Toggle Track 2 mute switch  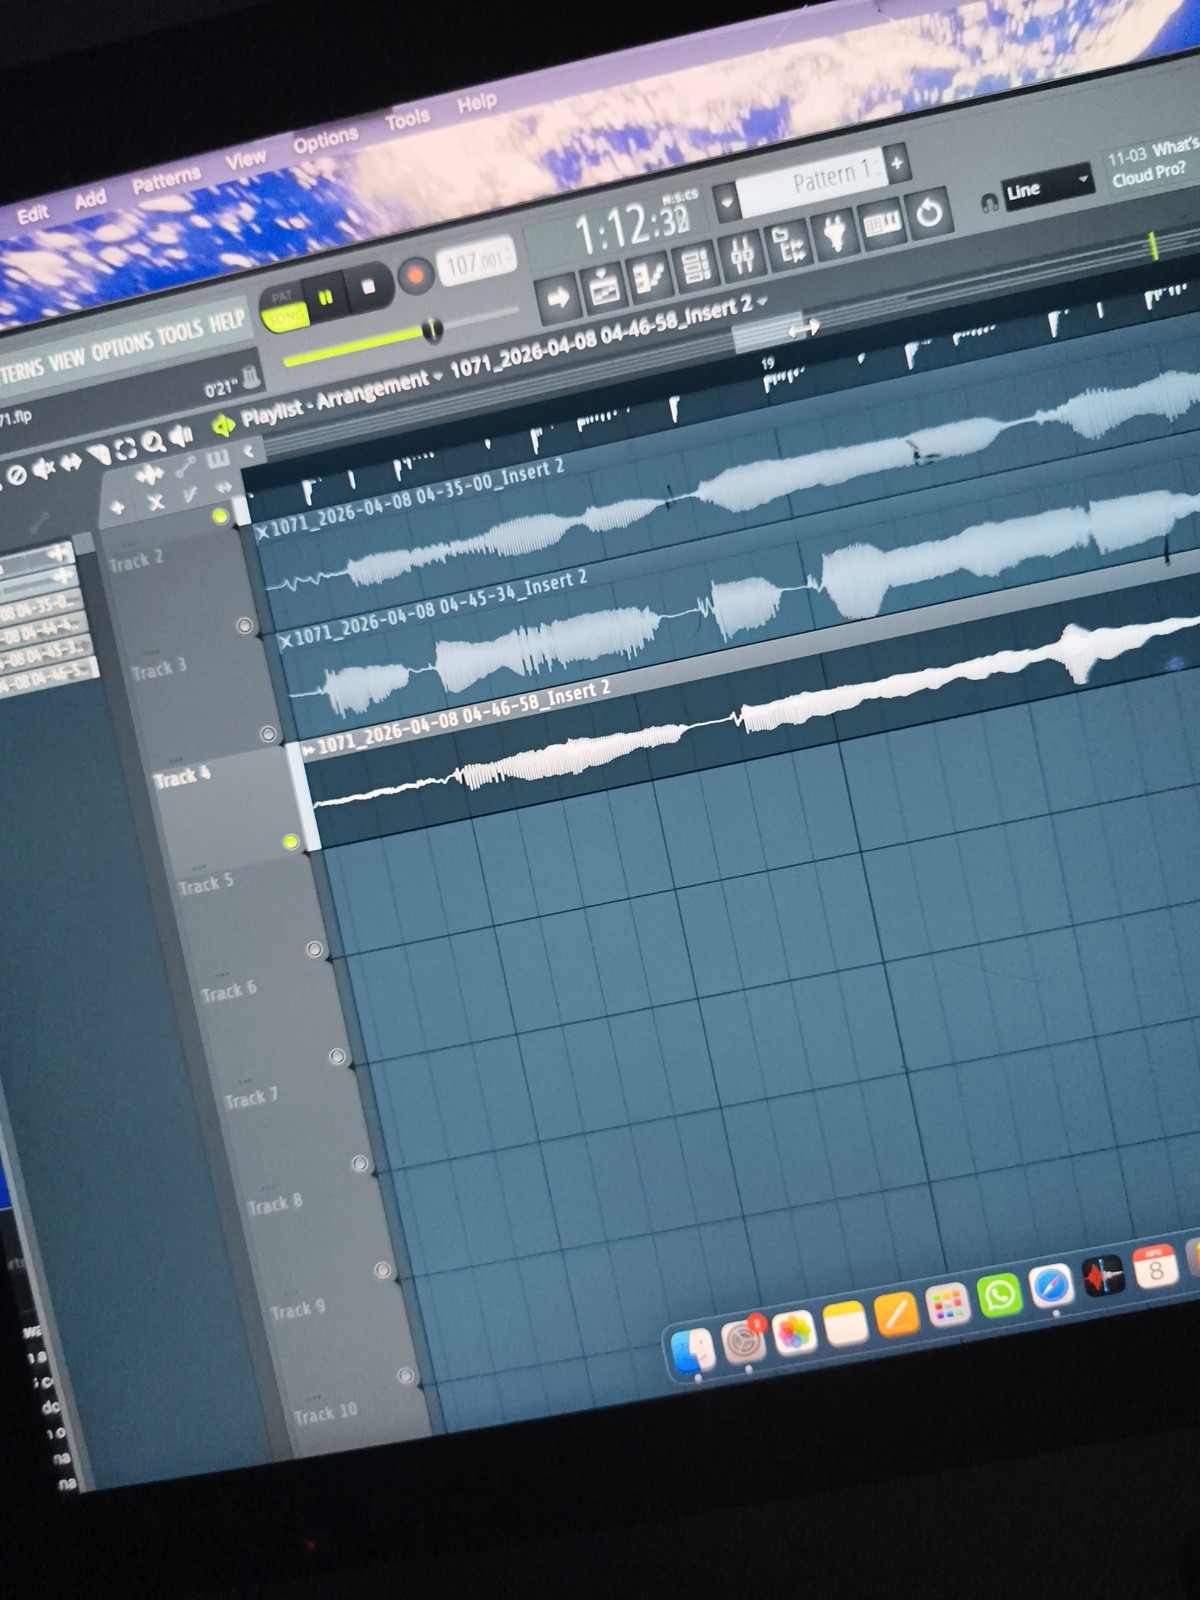coord(244,626)
